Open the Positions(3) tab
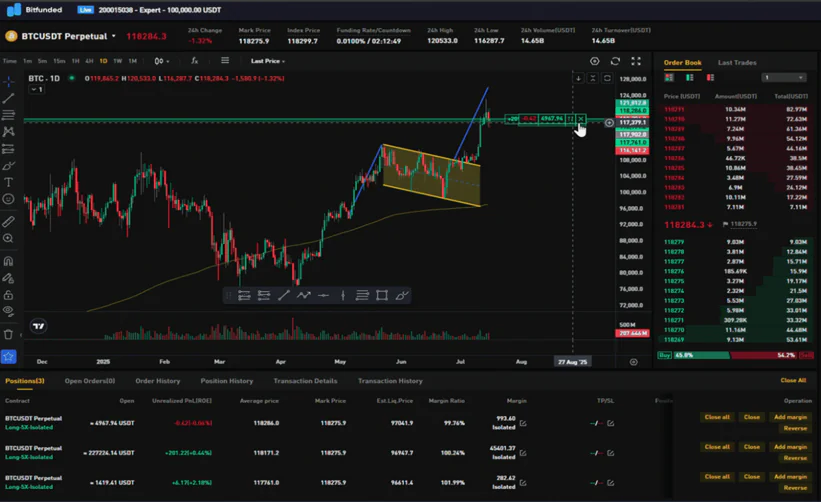 (x=25, y=381)
